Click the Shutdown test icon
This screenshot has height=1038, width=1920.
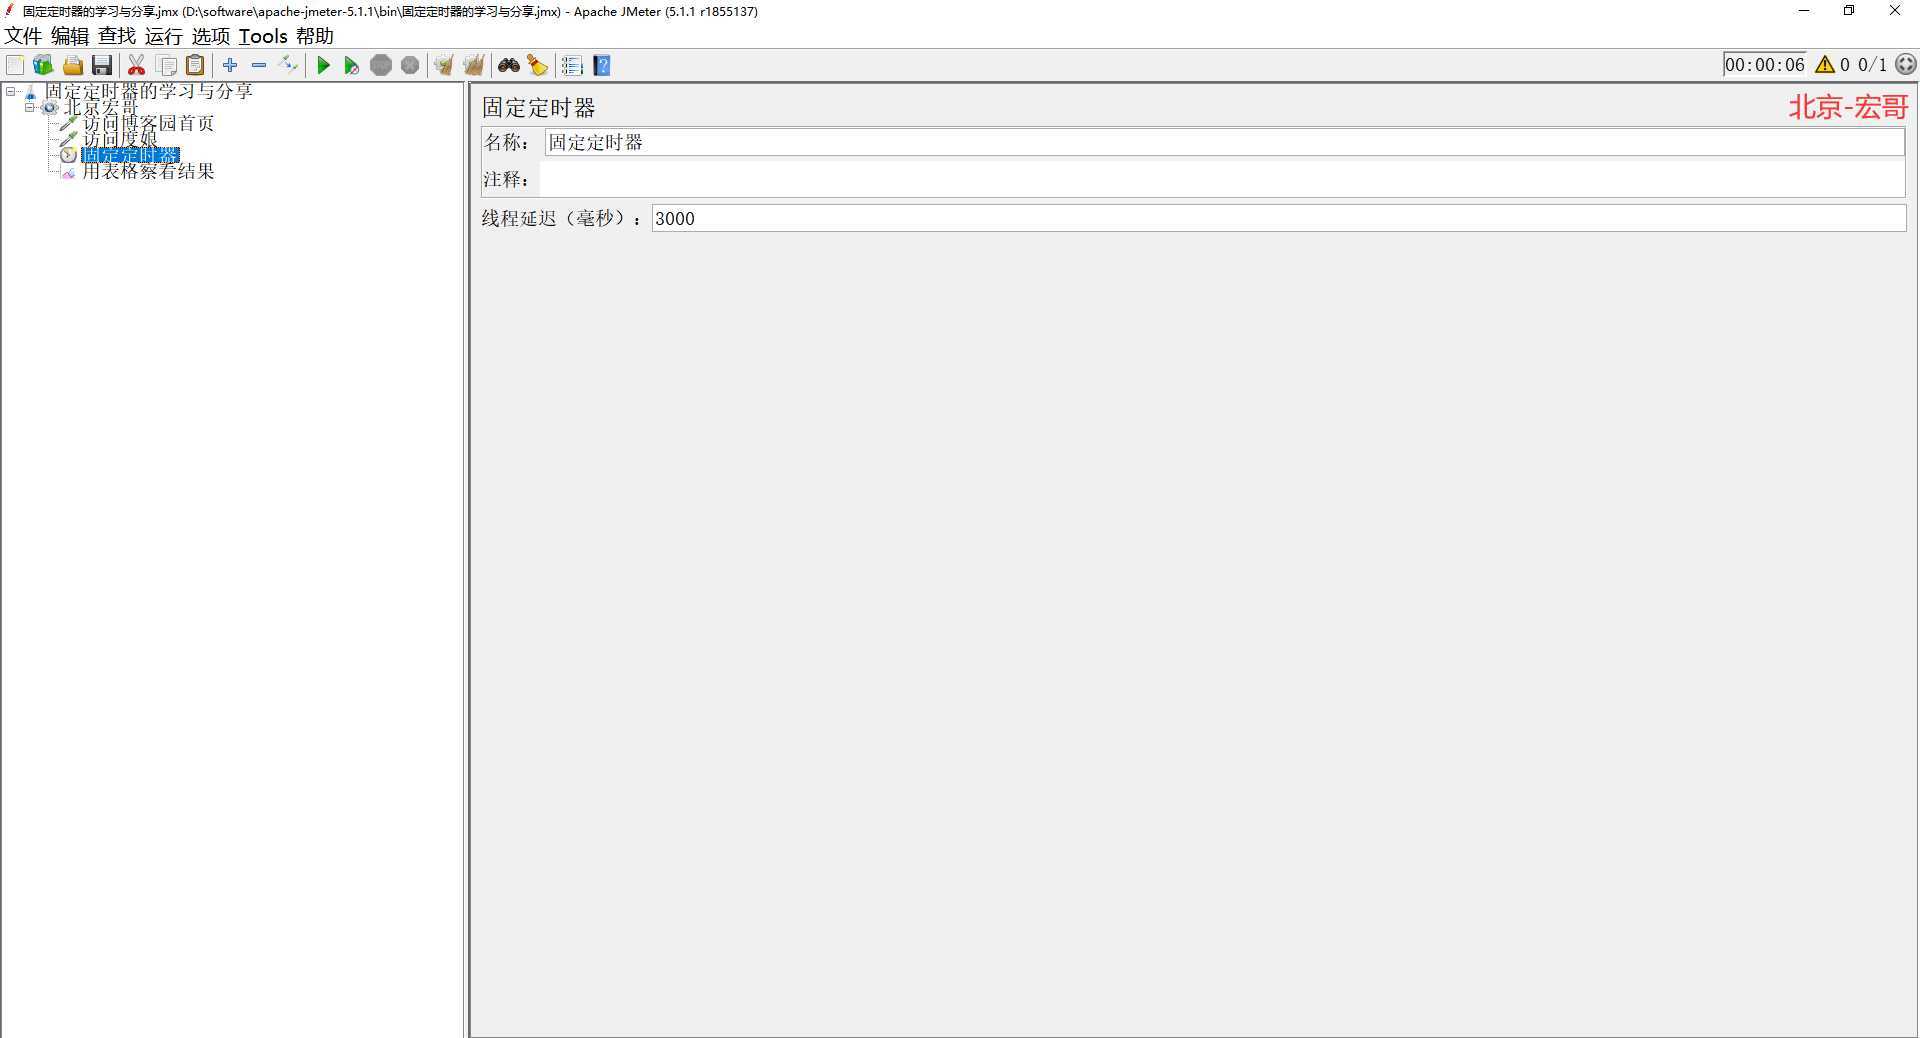pos(410,66)
